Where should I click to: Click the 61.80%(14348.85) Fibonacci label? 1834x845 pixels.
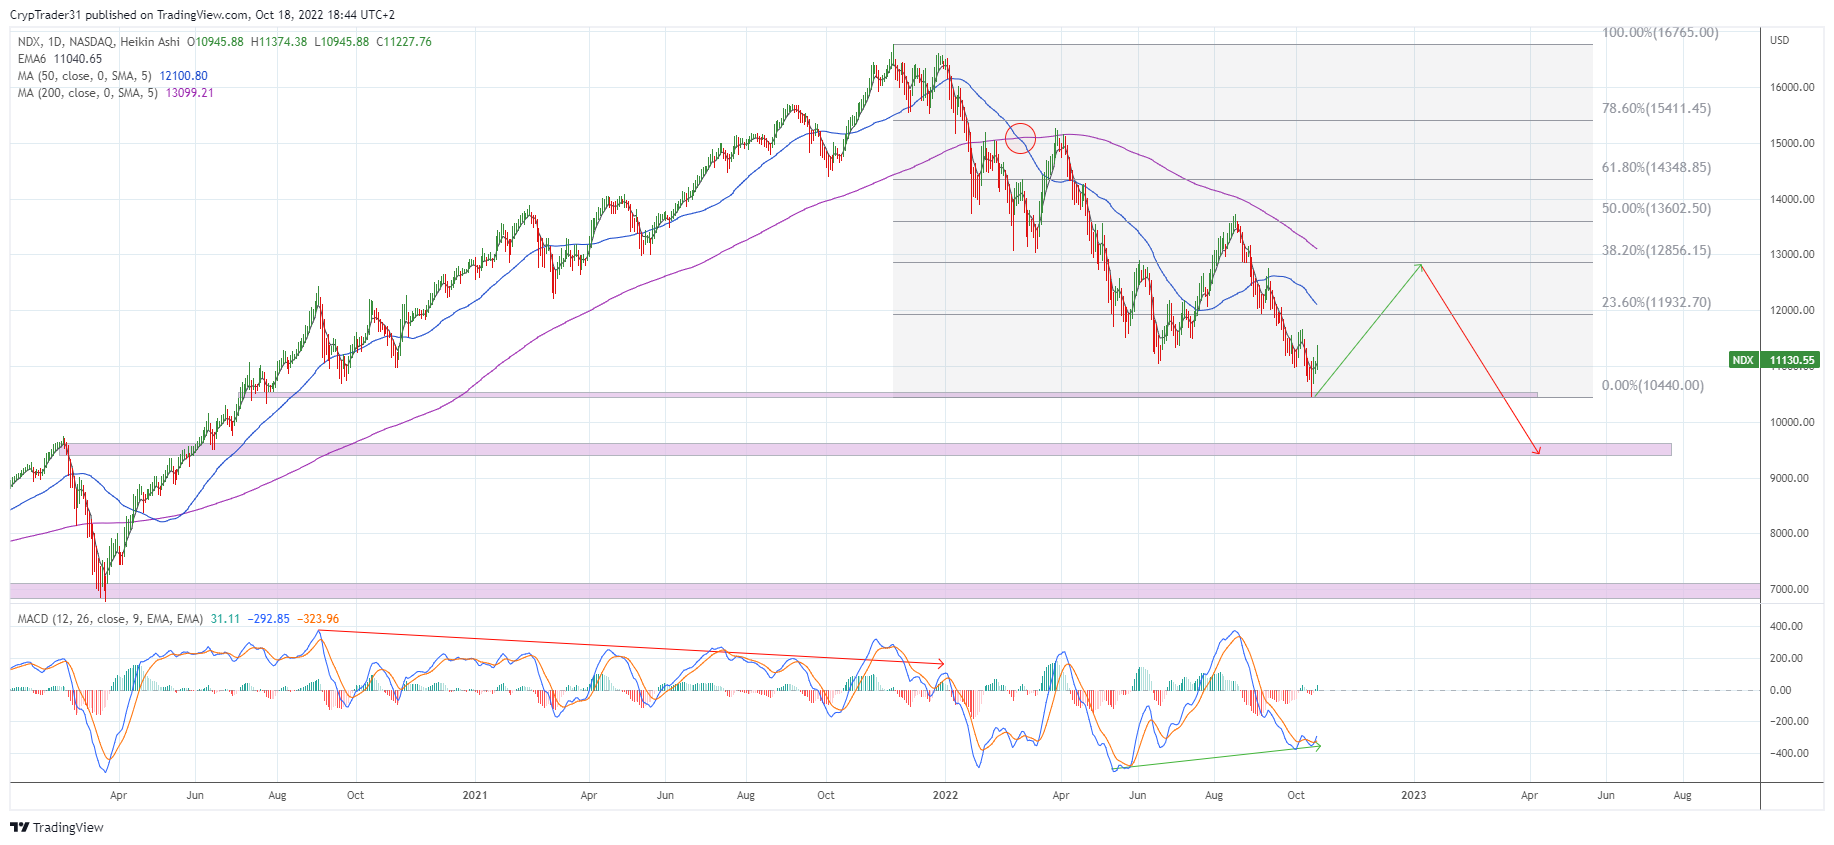coord(1656,167)
